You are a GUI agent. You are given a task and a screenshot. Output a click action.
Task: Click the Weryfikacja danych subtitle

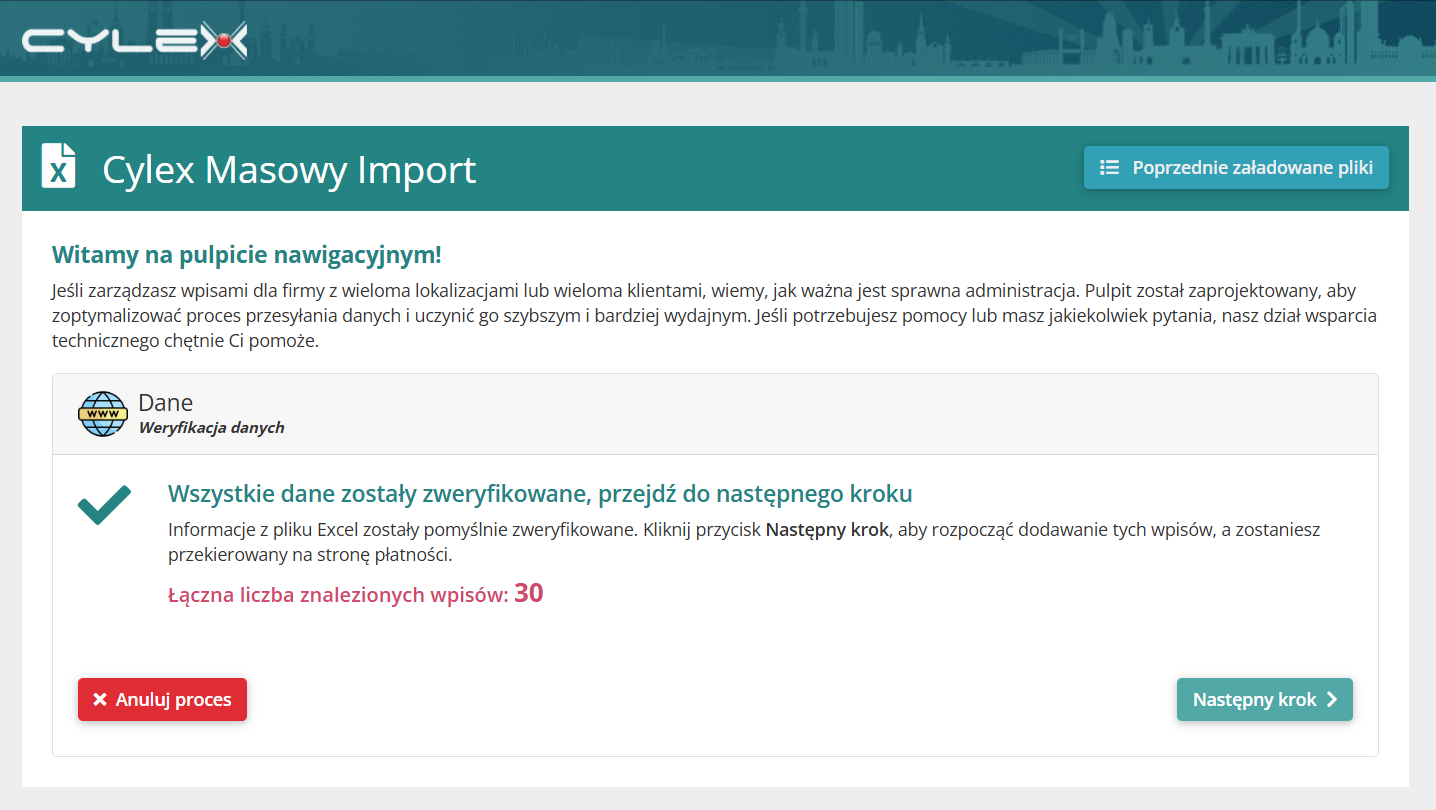point(211,427)
